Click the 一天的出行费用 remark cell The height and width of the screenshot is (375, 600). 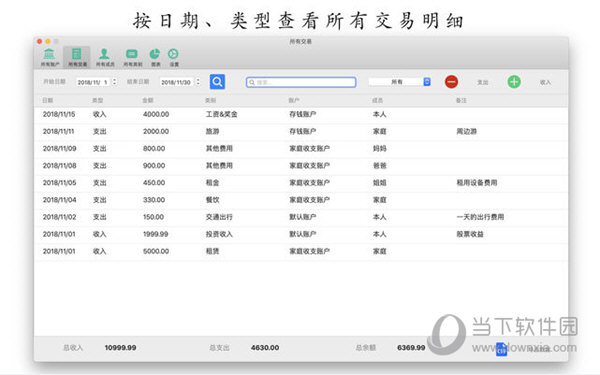coord(480,217)
